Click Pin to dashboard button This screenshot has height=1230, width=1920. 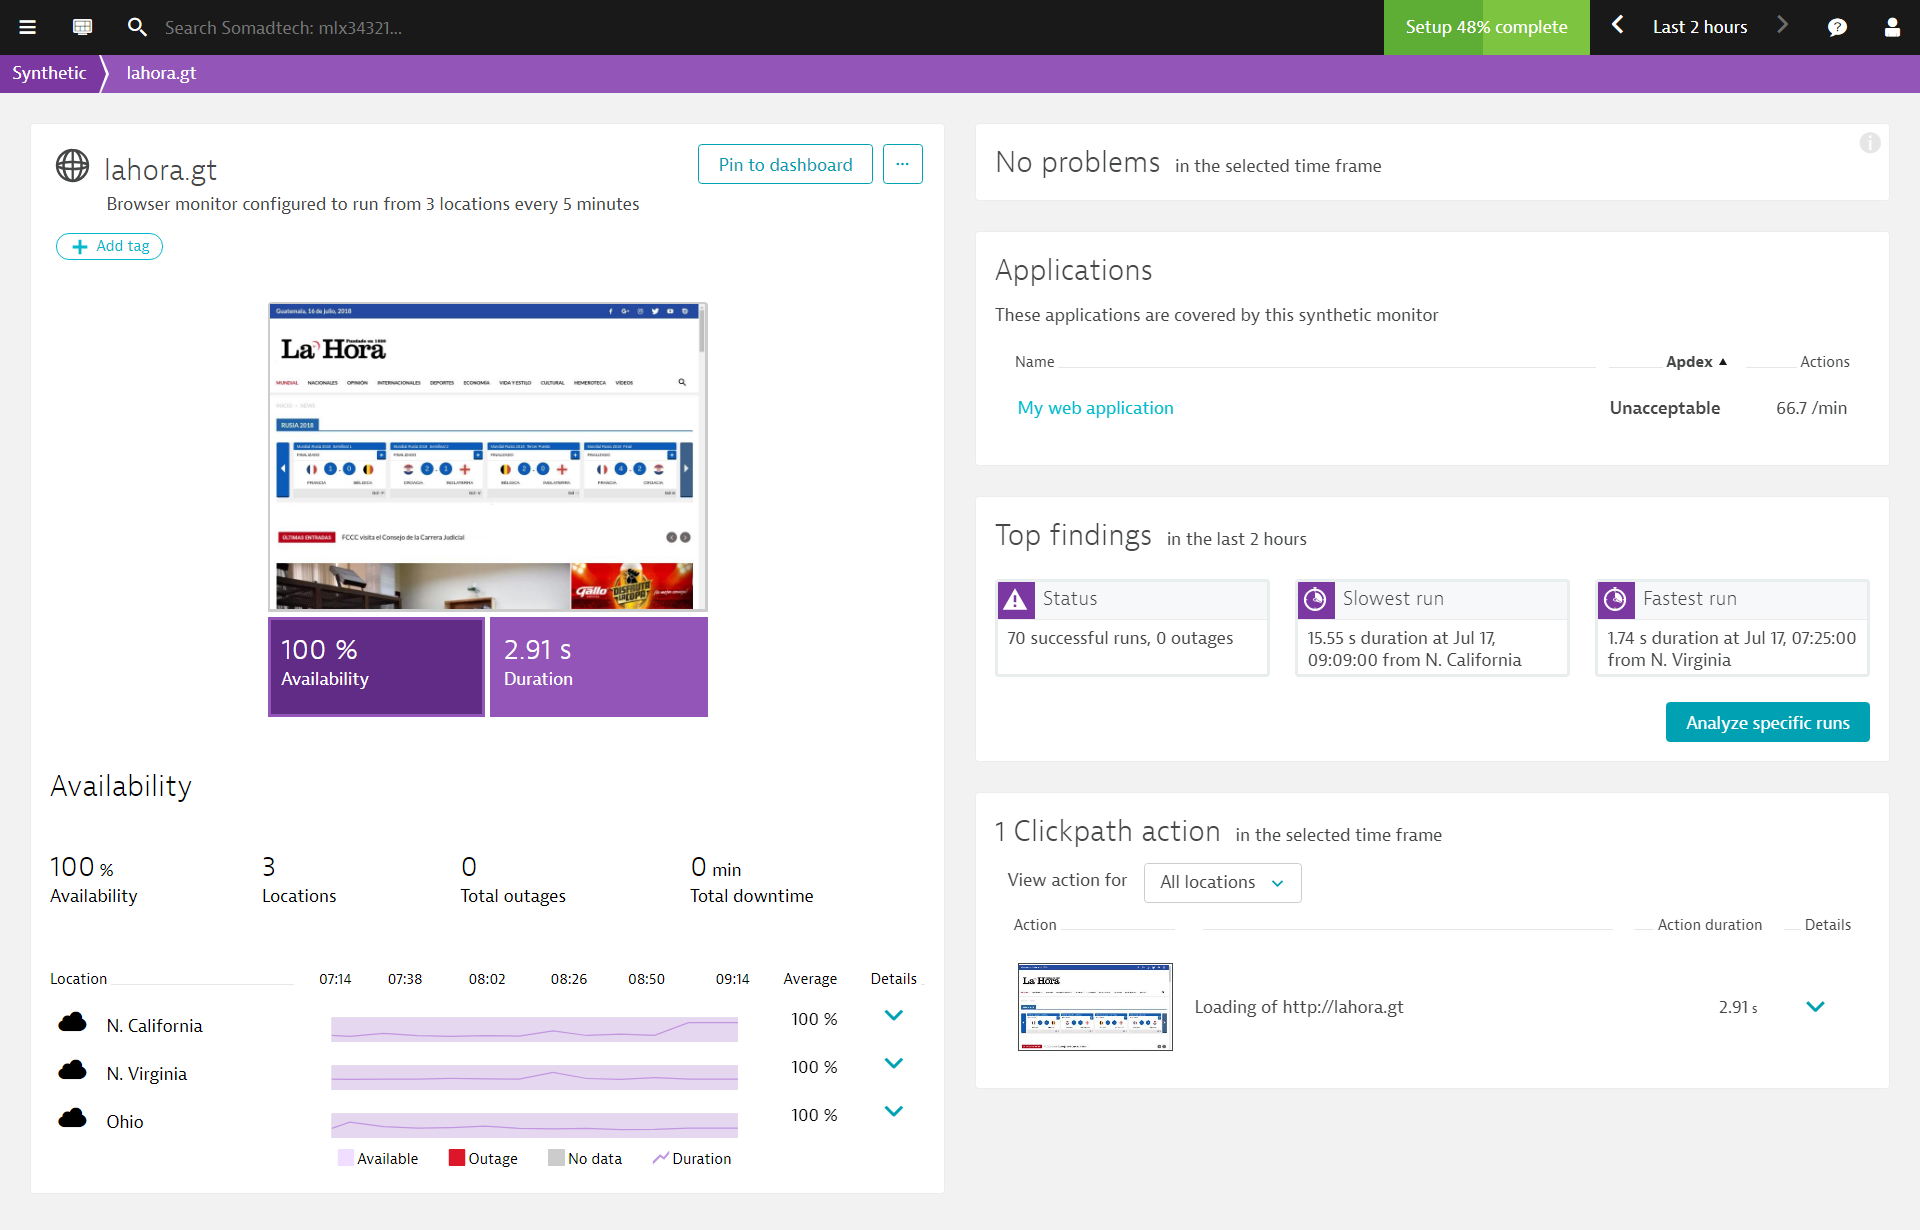click(x=785, y=164)
